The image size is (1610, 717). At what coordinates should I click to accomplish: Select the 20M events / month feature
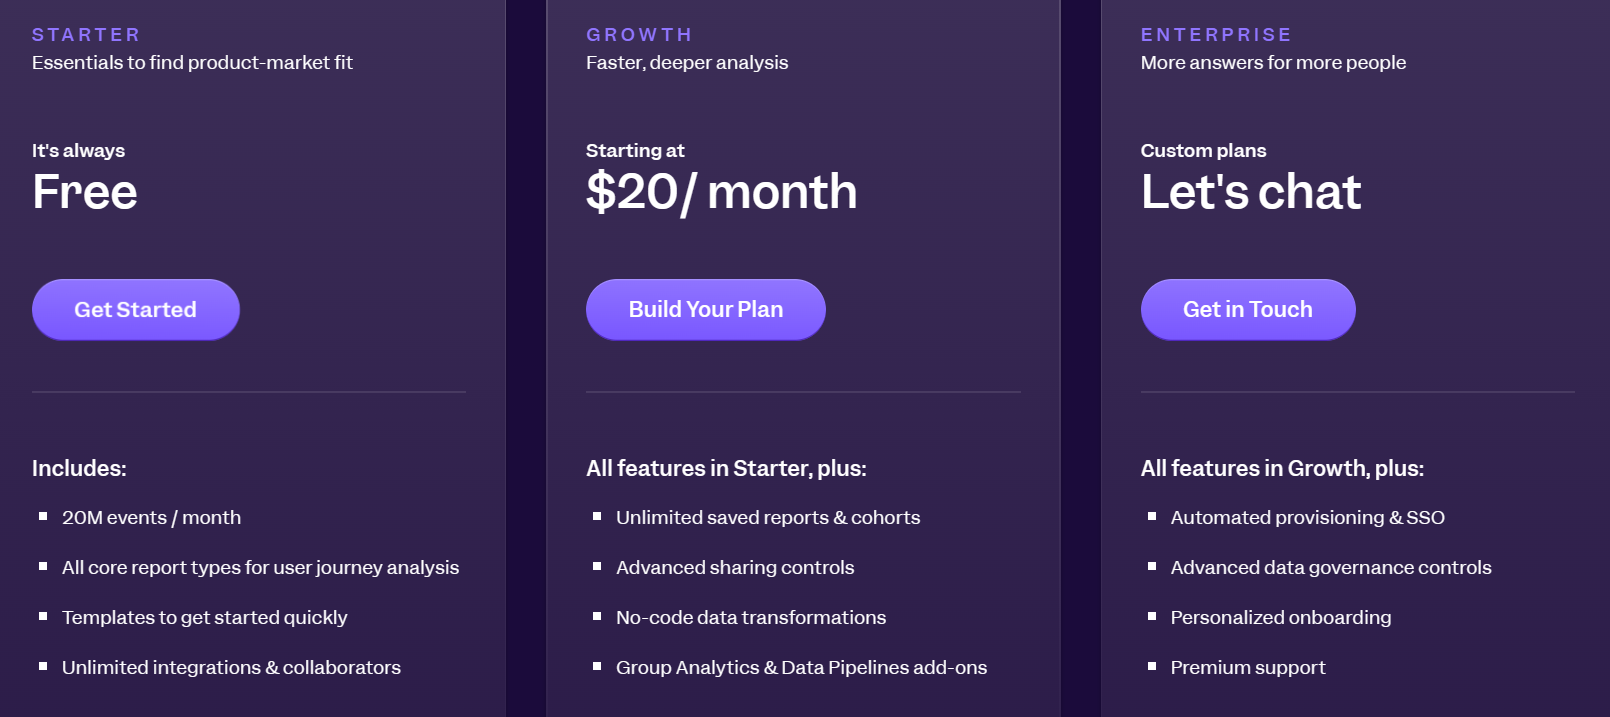(150, 517)
